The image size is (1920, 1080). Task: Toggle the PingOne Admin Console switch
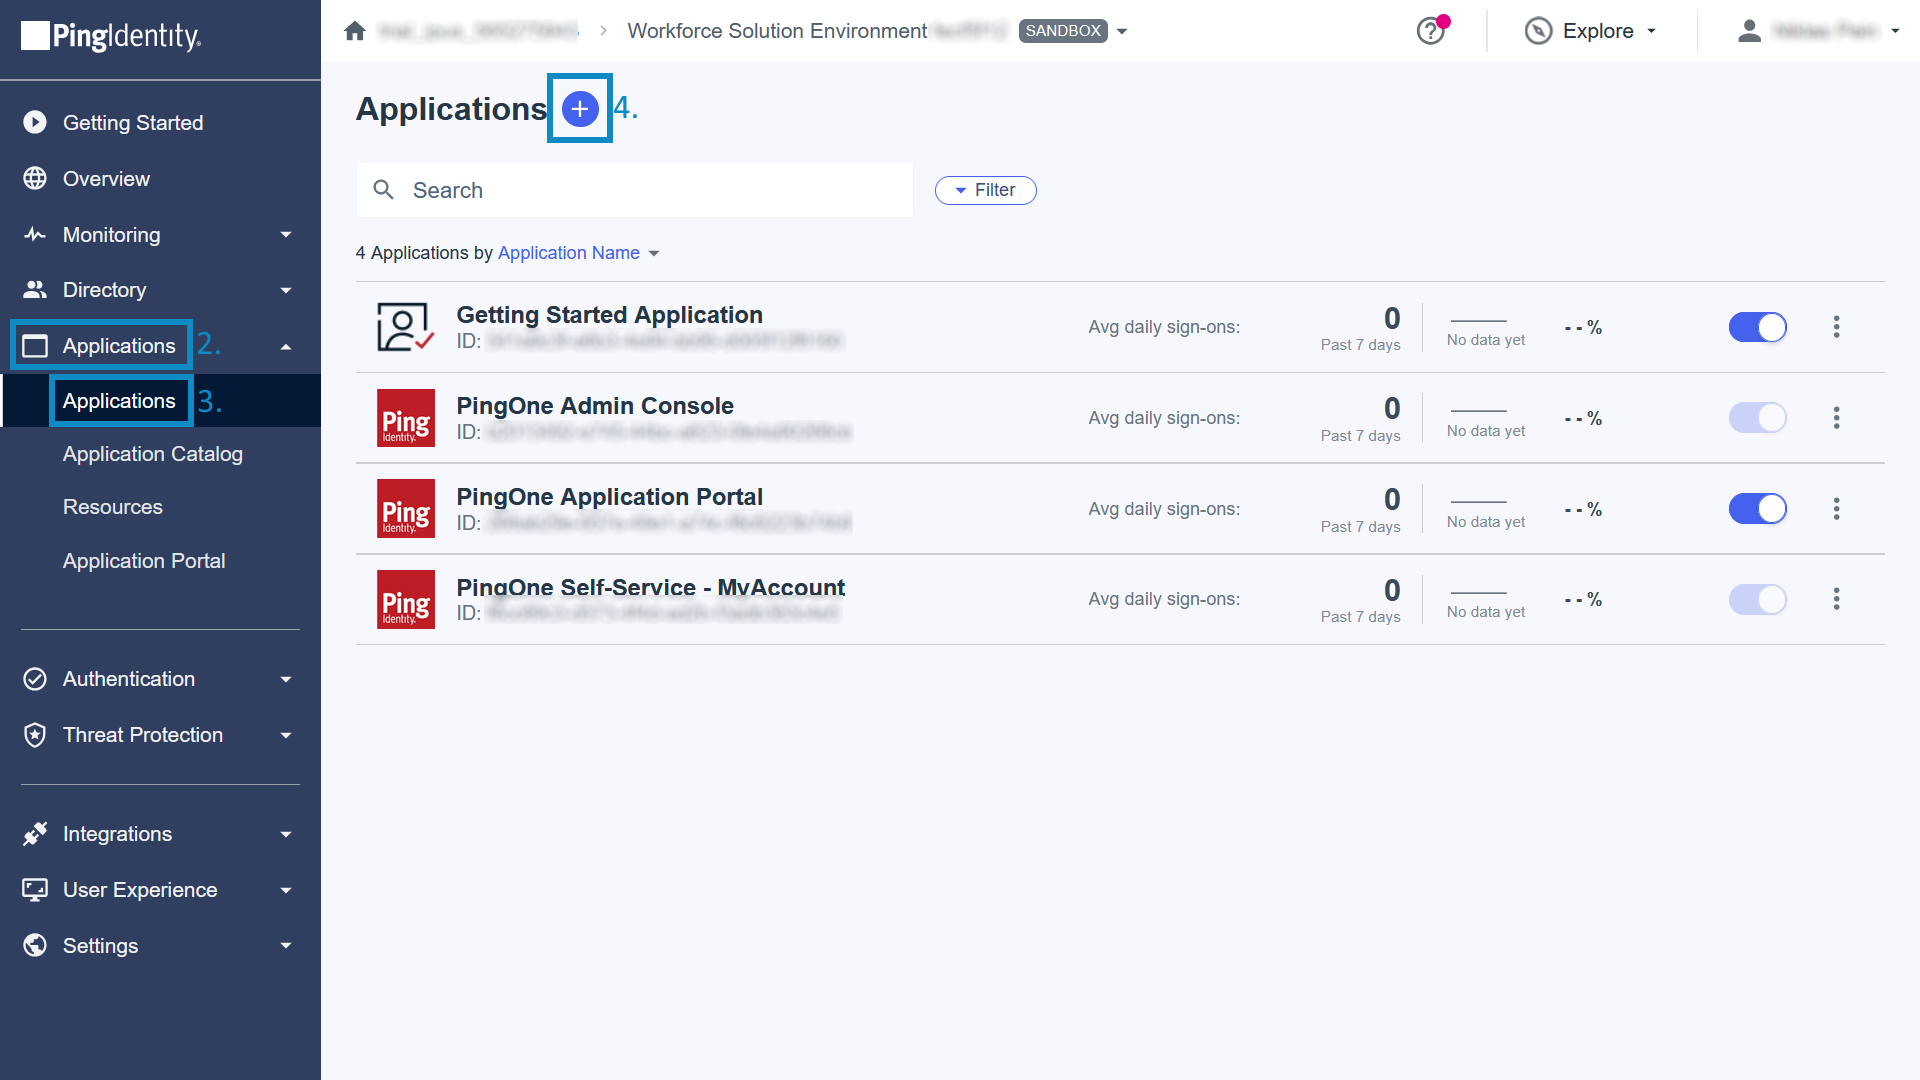[x=1758, y=418]
